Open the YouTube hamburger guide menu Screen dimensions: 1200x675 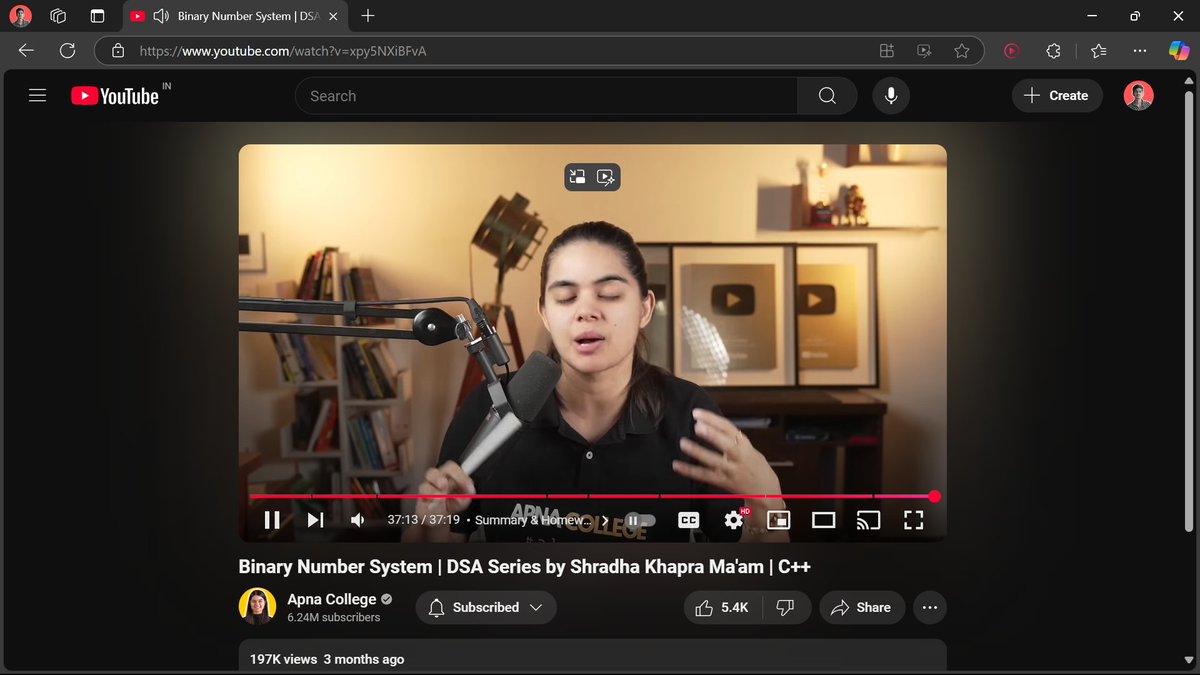tap(38, 96)
